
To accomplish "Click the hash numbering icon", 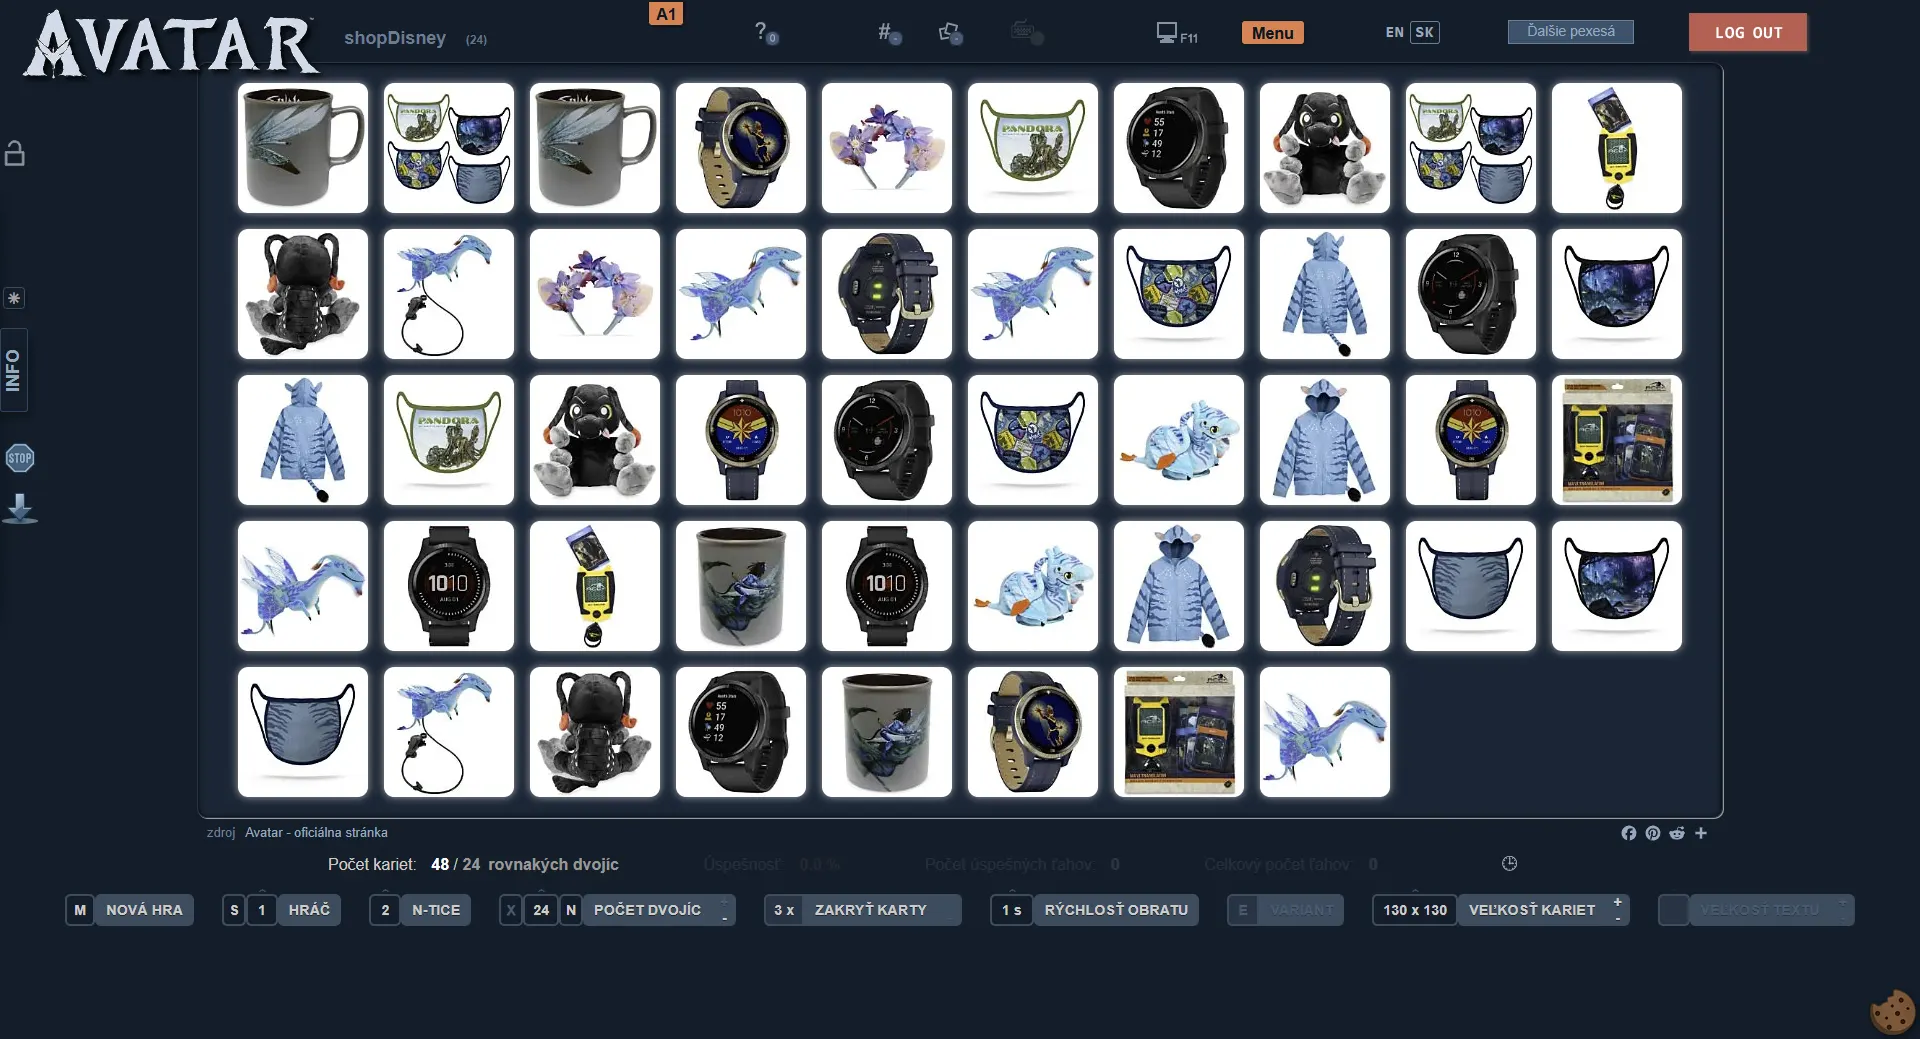I will 887,33.
